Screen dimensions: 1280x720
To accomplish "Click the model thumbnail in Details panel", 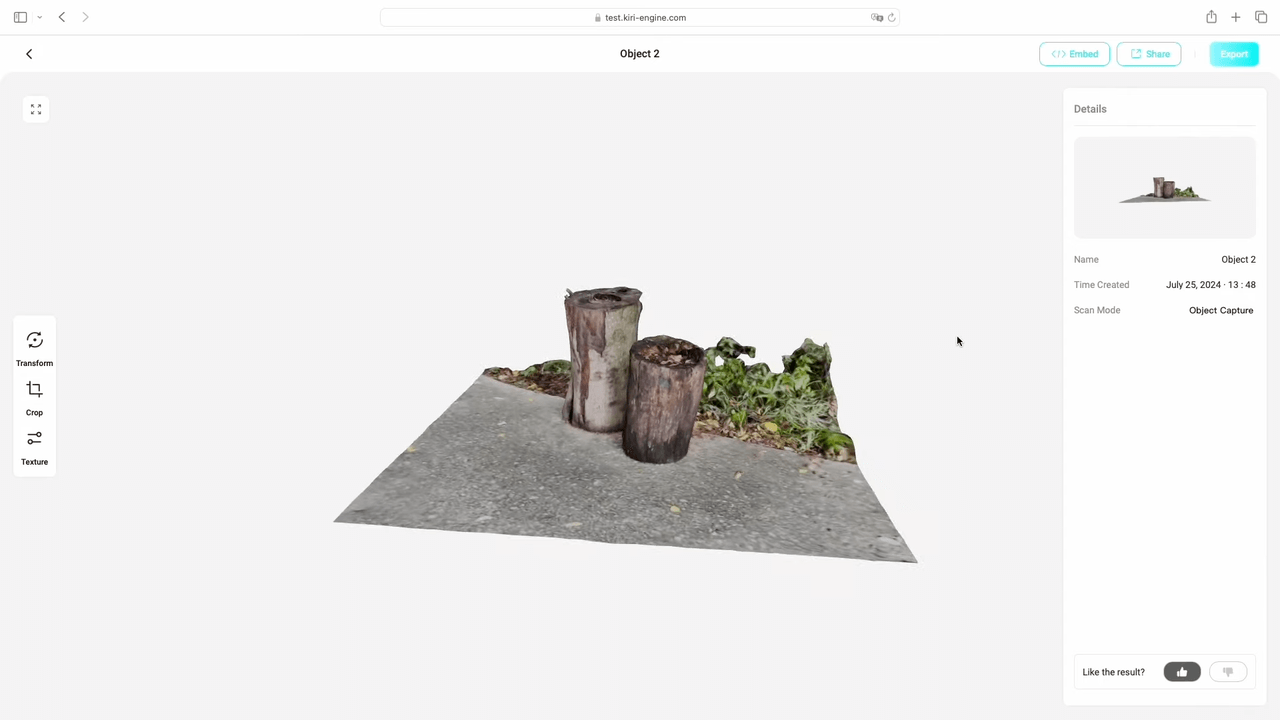I will click(x=1164, y=188).
